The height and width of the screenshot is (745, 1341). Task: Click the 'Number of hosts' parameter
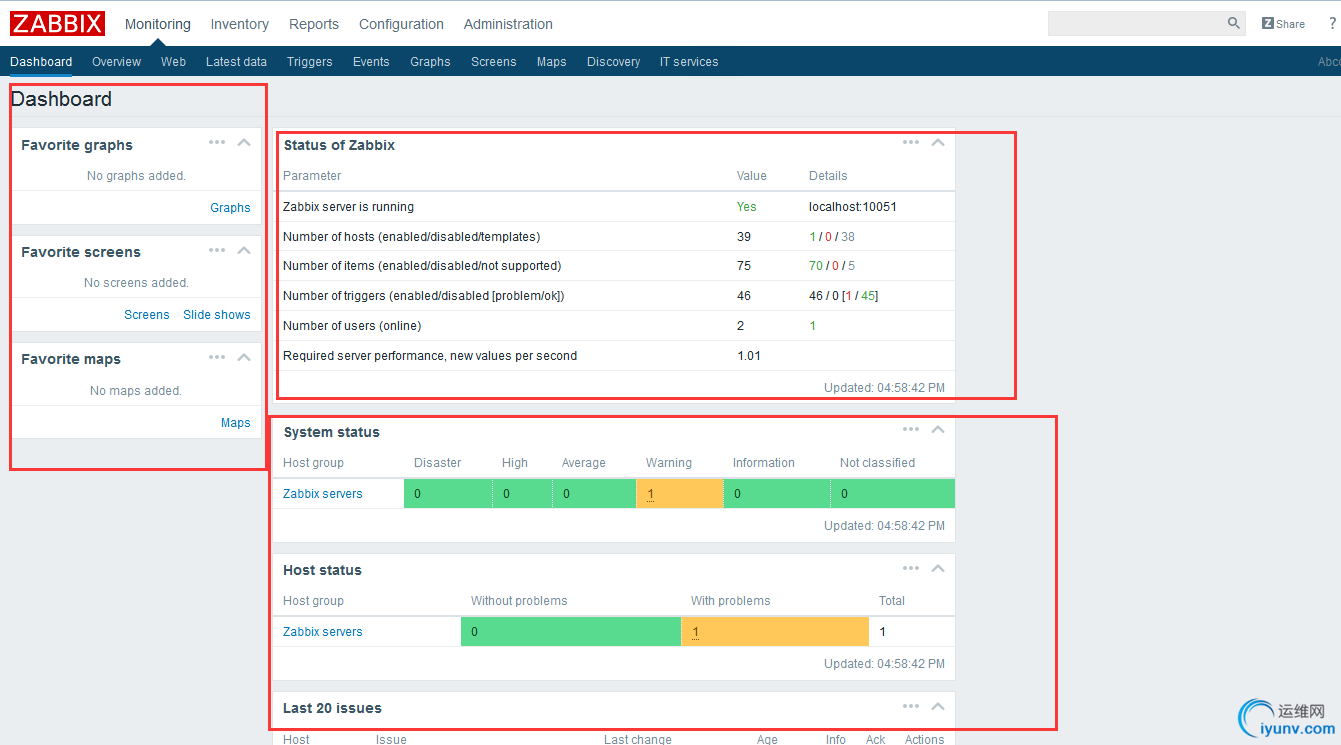click(411, 237)
